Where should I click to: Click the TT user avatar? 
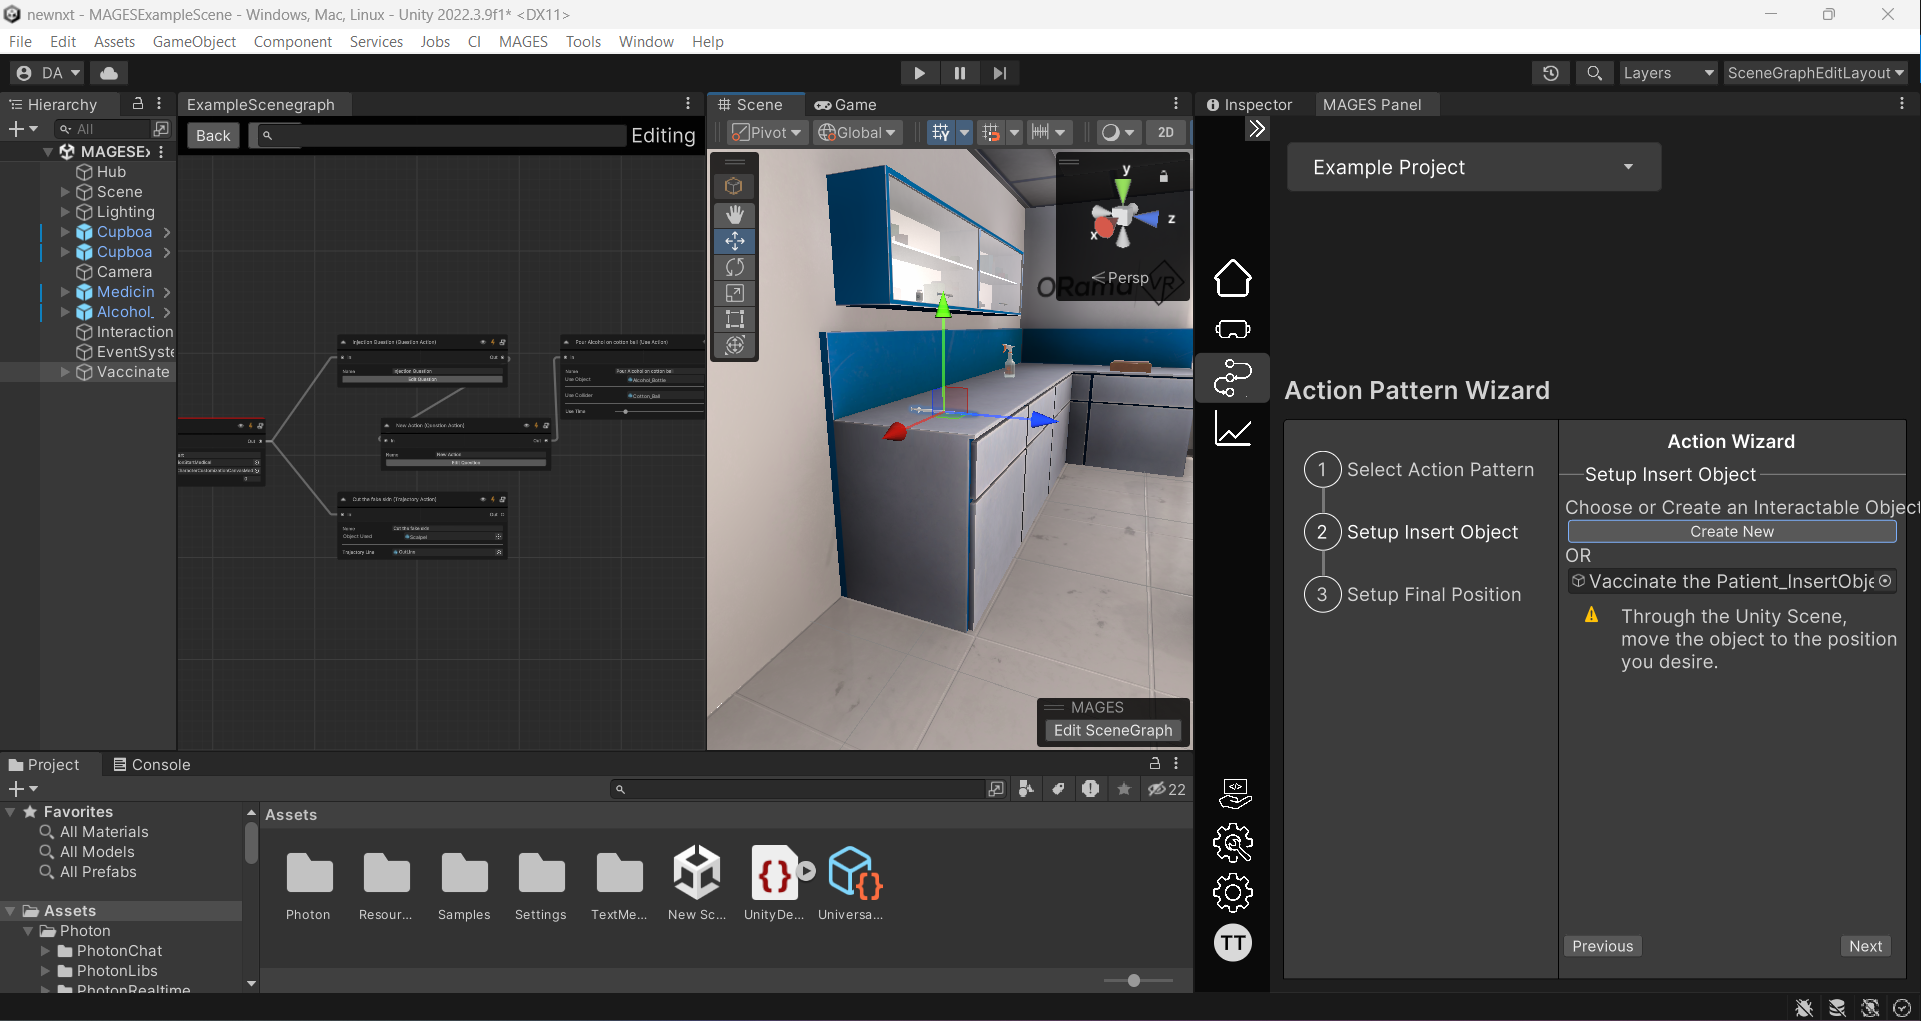(x=1233, y=942)
